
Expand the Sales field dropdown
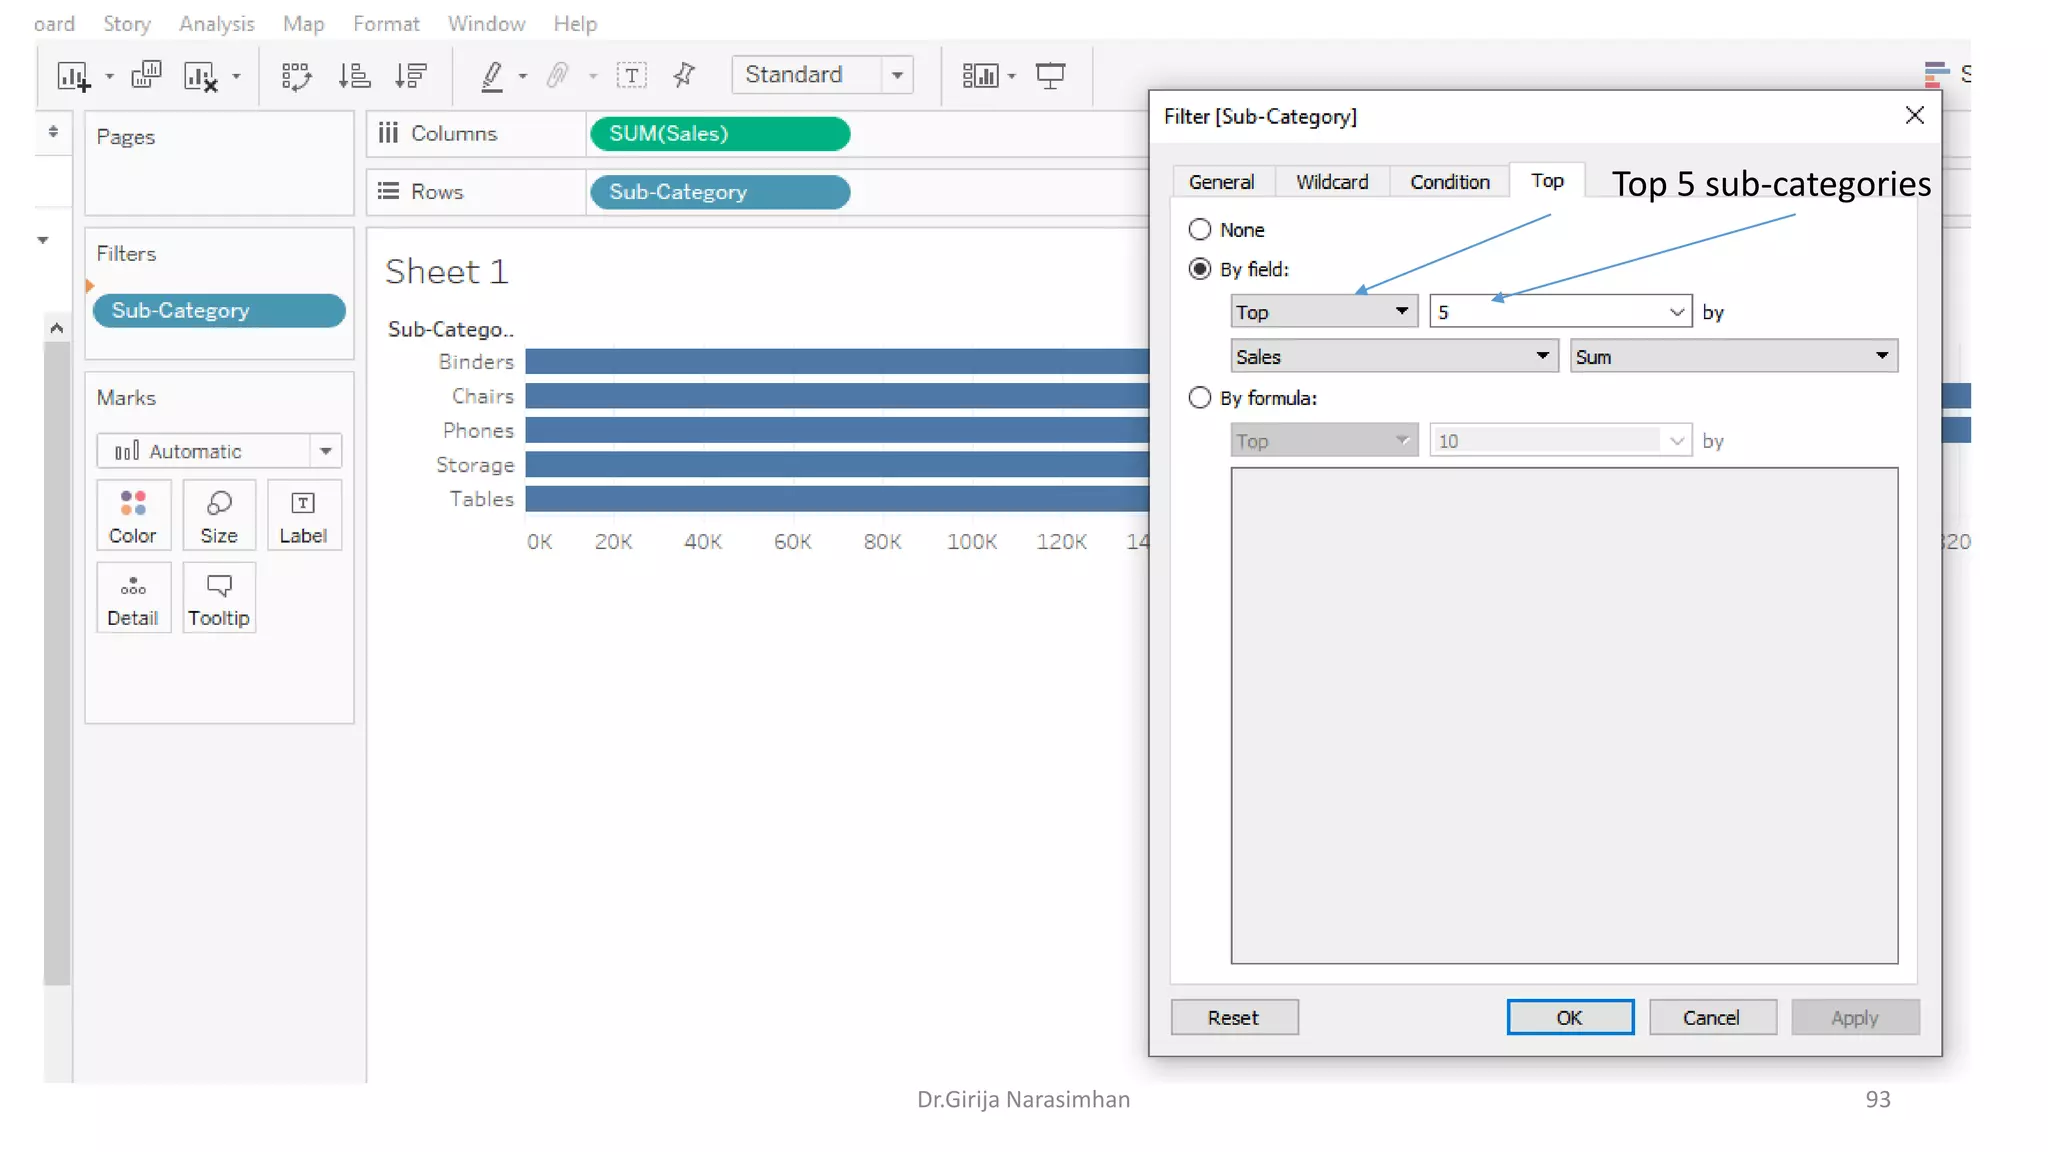coord(1542,356)
